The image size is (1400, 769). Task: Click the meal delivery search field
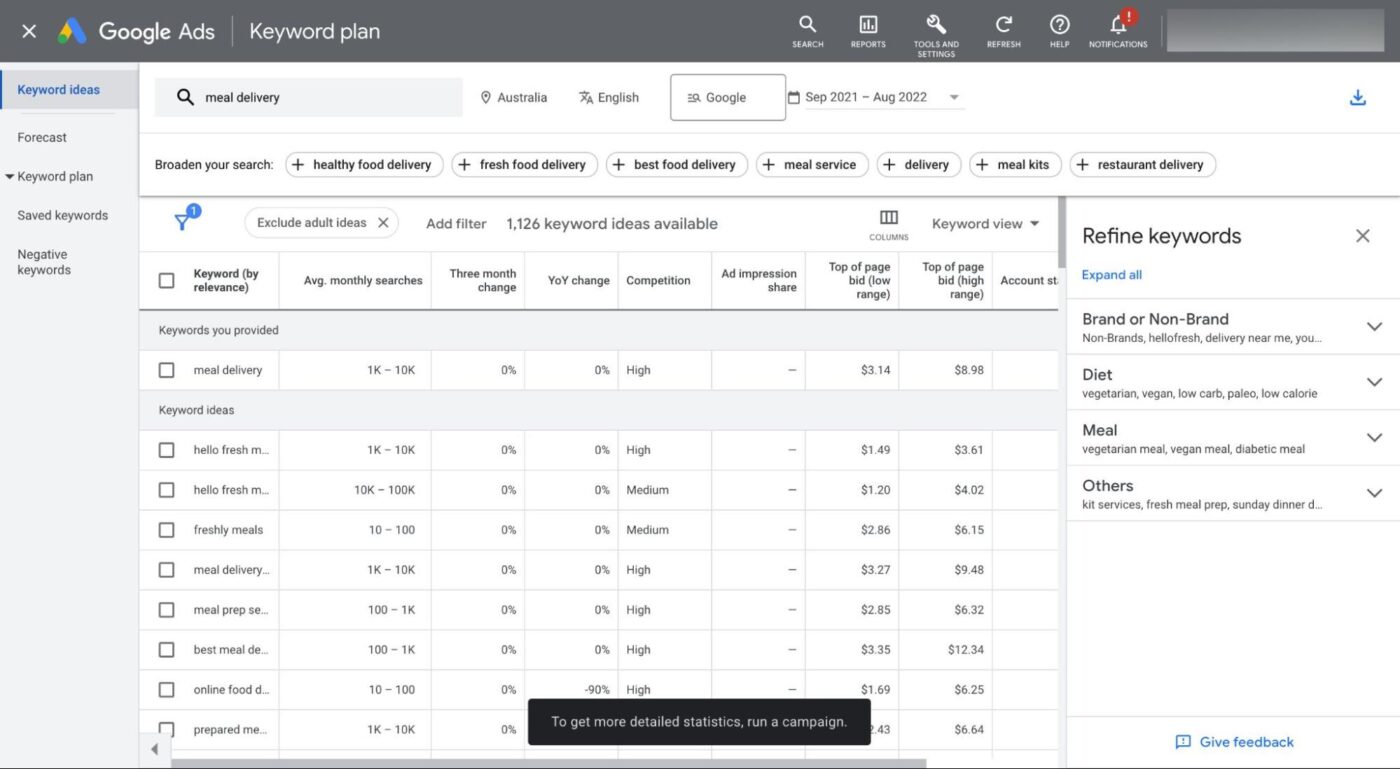tap(310, 96)
